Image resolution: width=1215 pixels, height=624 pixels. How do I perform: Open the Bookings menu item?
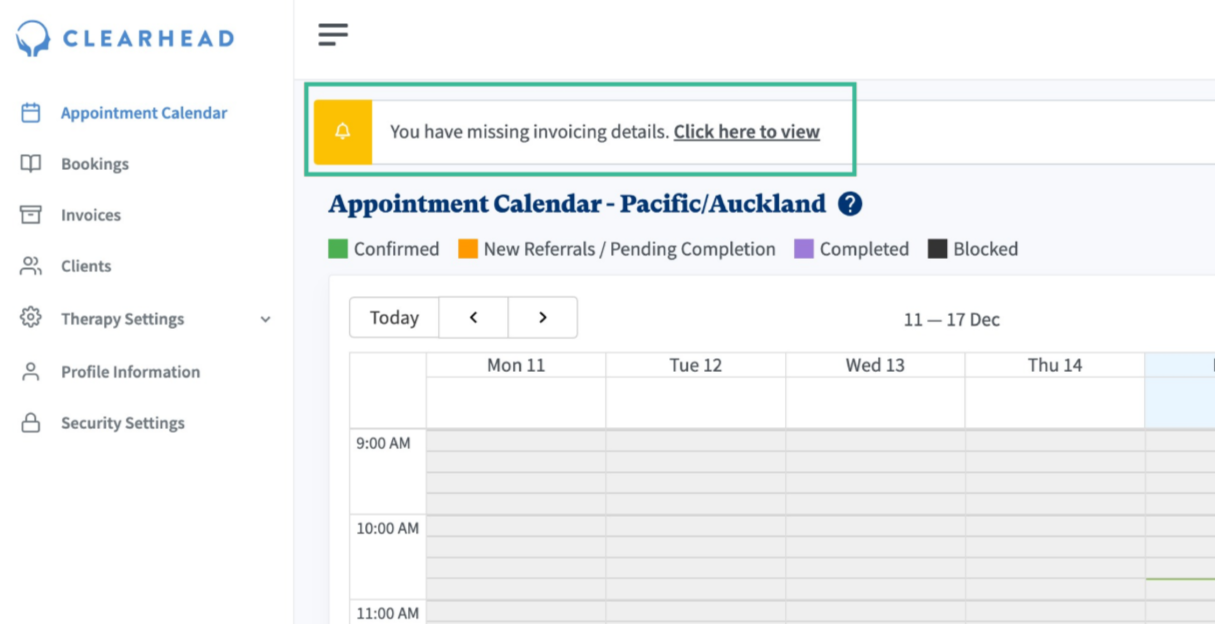[x=95, y=164]
